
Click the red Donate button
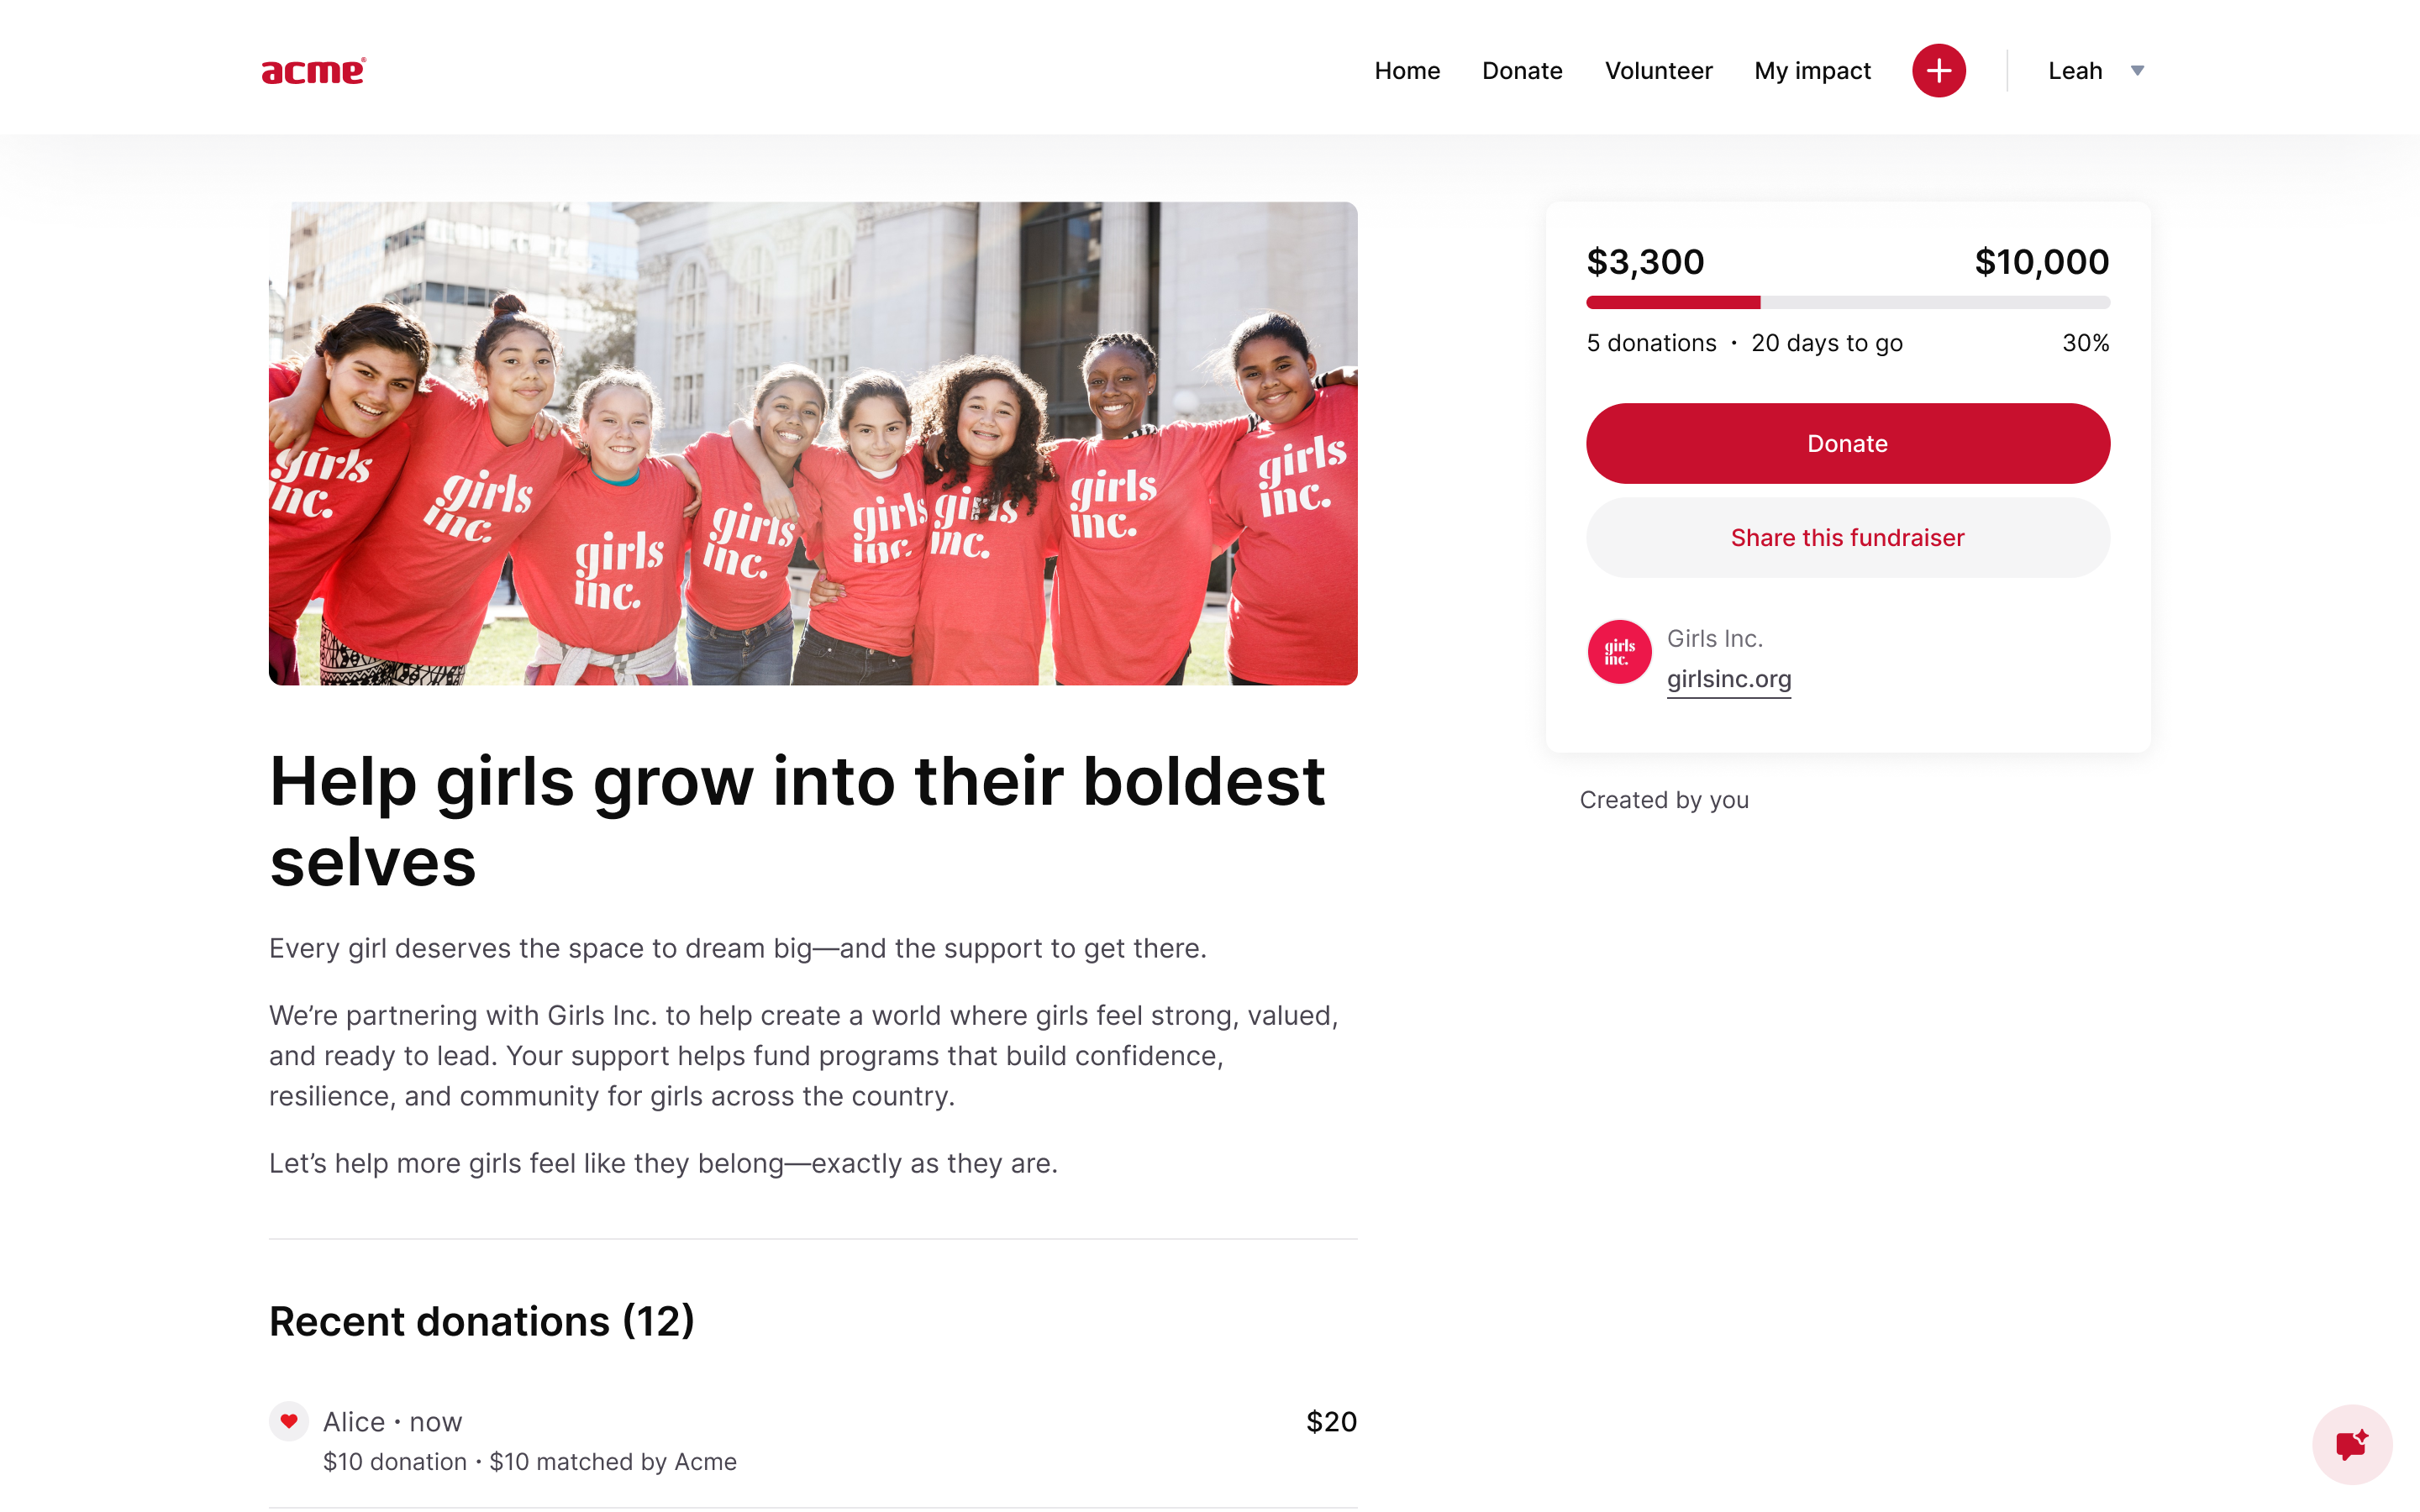click(x=1848, y=444)
